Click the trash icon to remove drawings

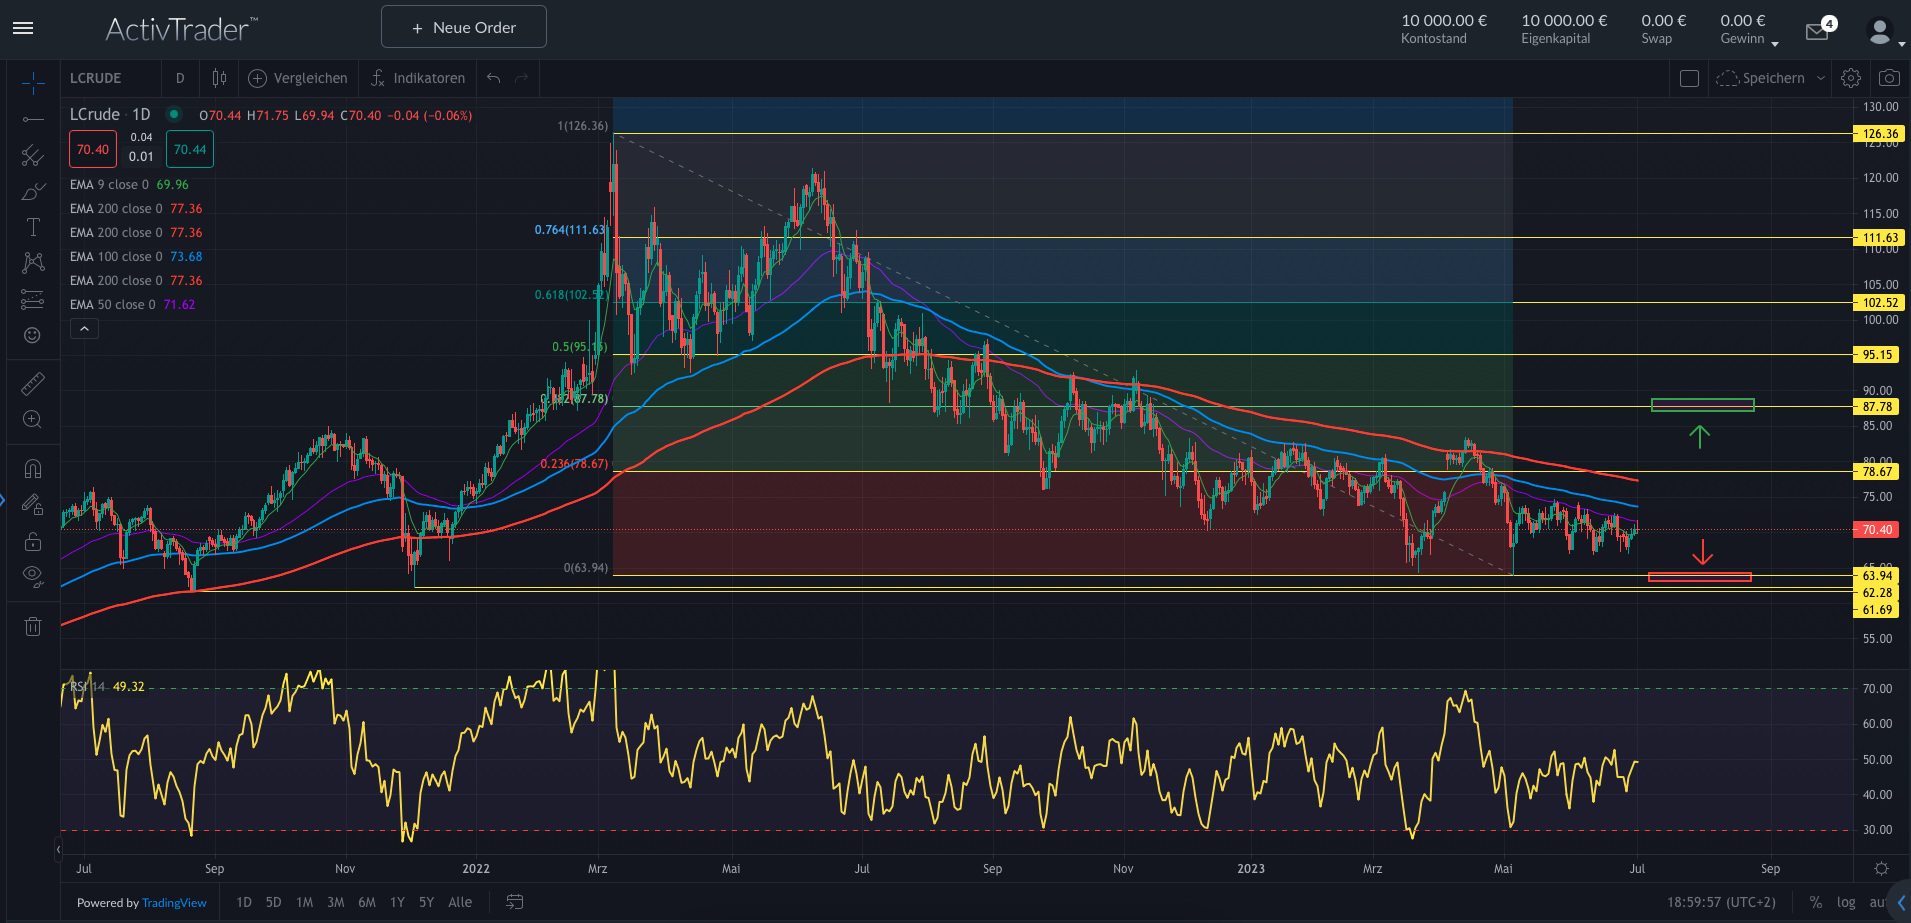33,627
